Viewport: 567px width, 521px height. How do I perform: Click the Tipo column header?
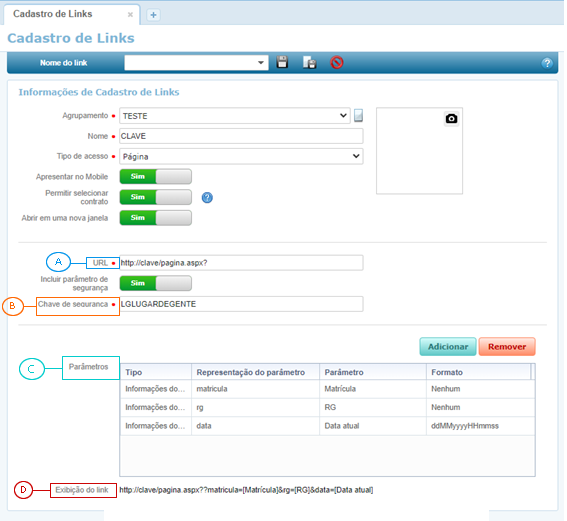pos(156,372)
